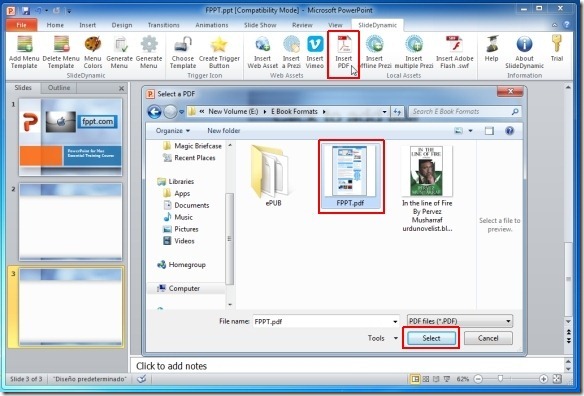Switch to the Outline pane tab
The height and width of the screenshot is (396, 584).
(x=59, y=88)
